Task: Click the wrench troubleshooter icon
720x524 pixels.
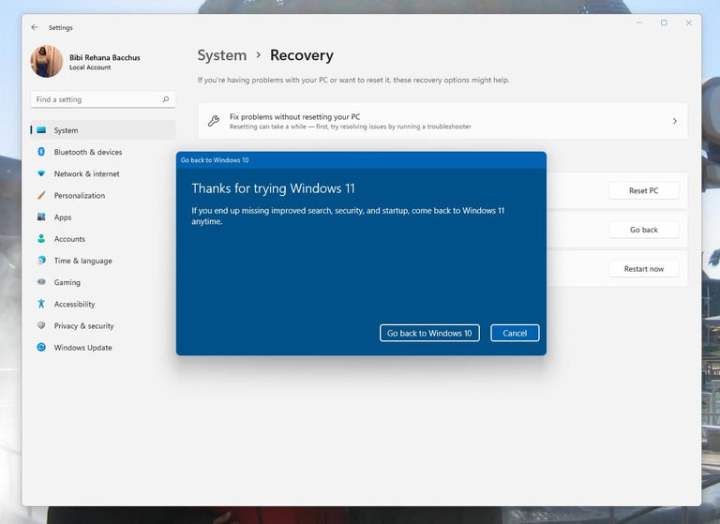Action: tap(214, 121)
